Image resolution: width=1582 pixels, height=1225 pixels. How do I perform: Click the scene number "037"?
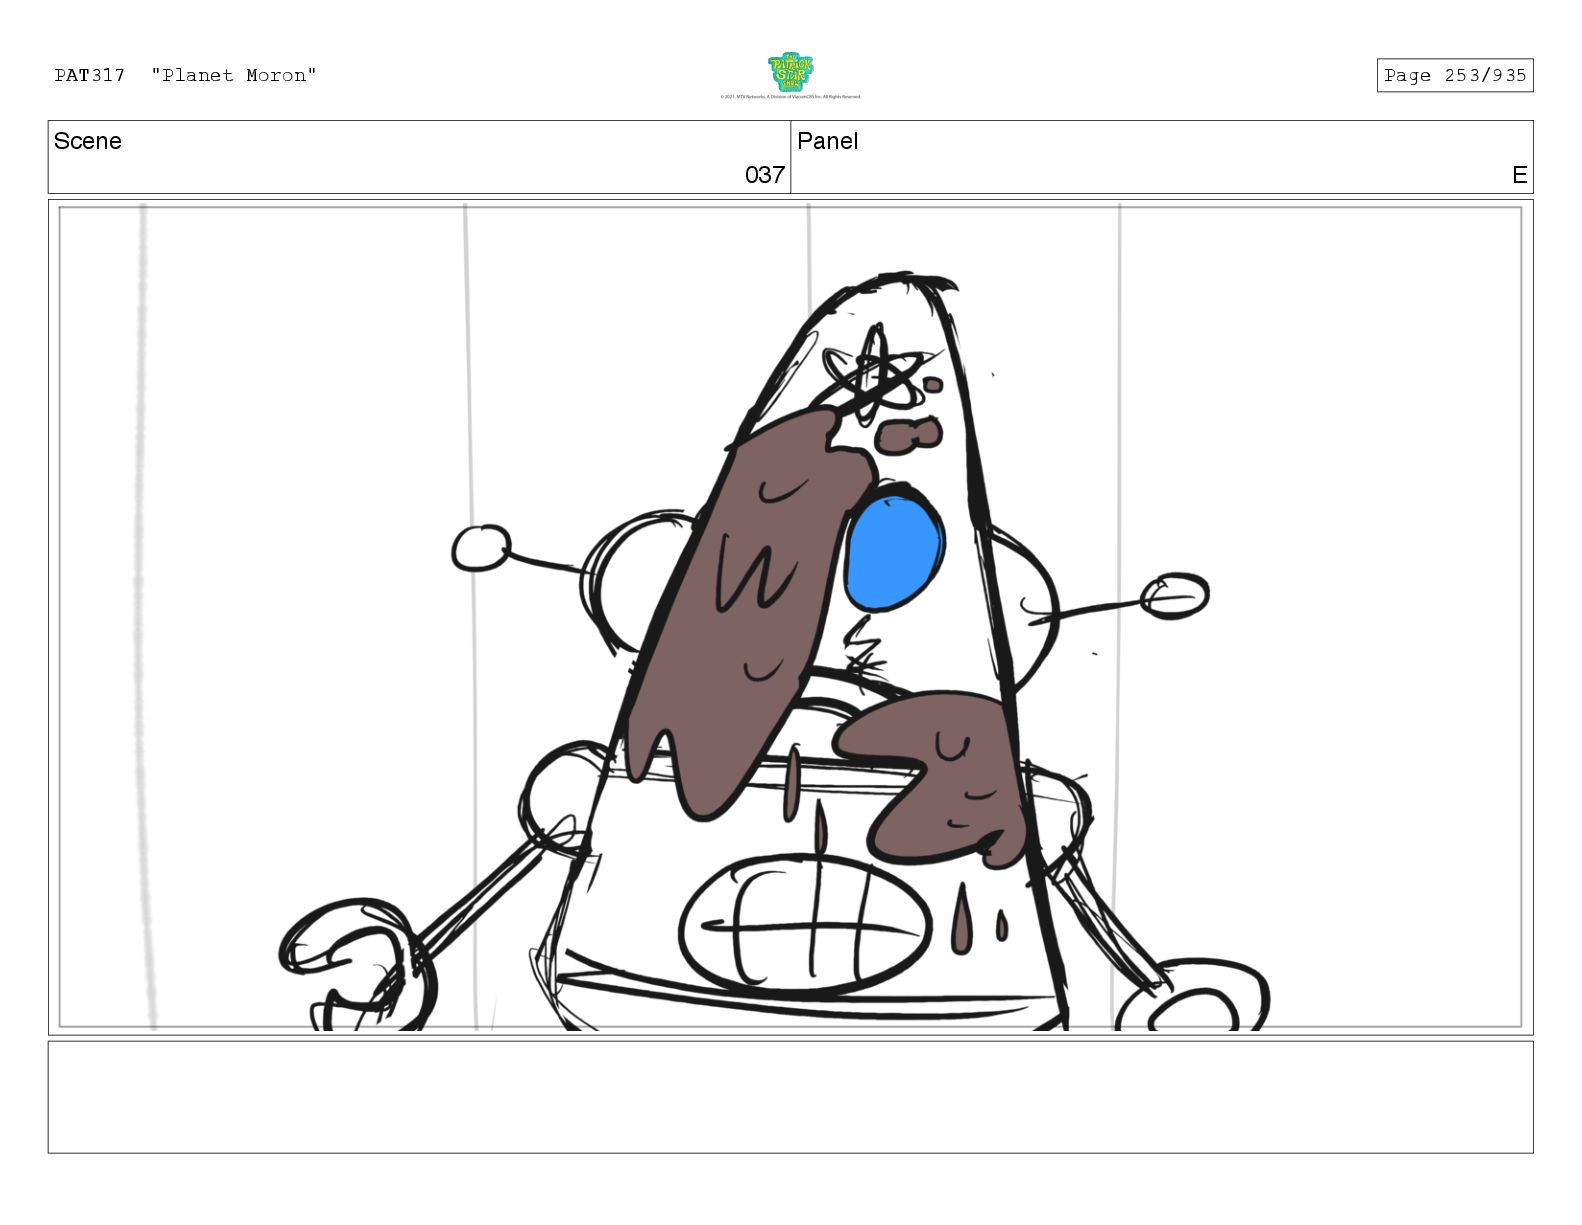pyautogui.click(x=765, y=175)
